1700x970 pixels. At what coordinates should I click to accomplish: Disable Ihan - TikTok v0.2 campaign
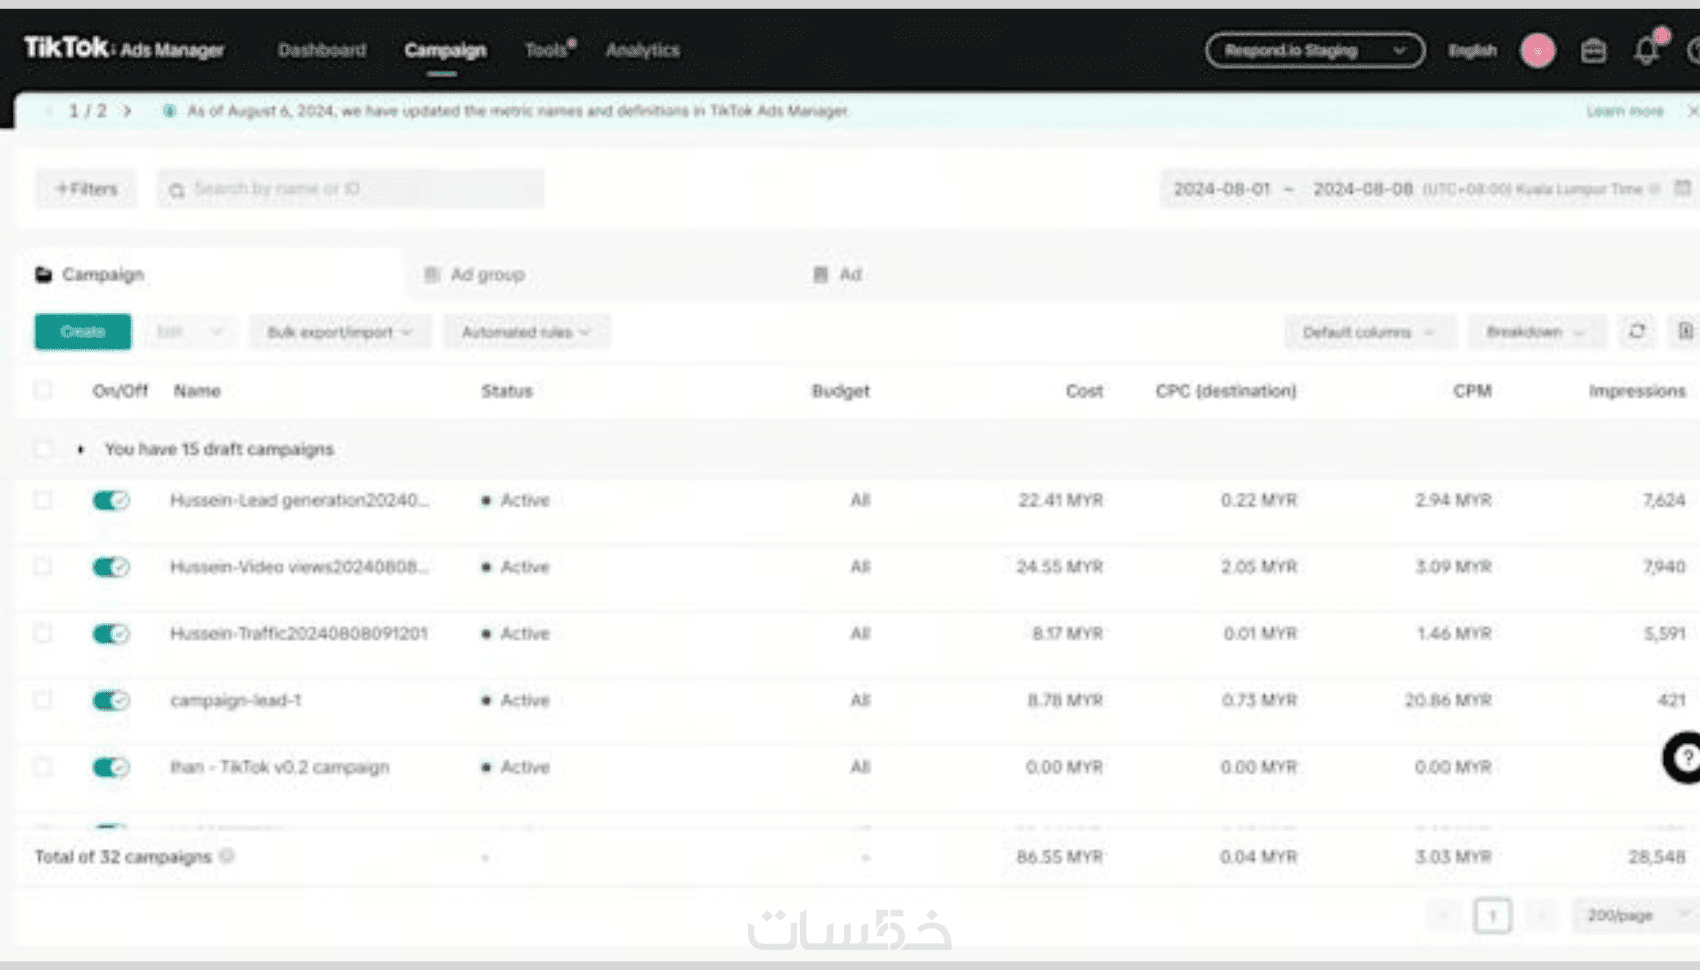point(111,767)
